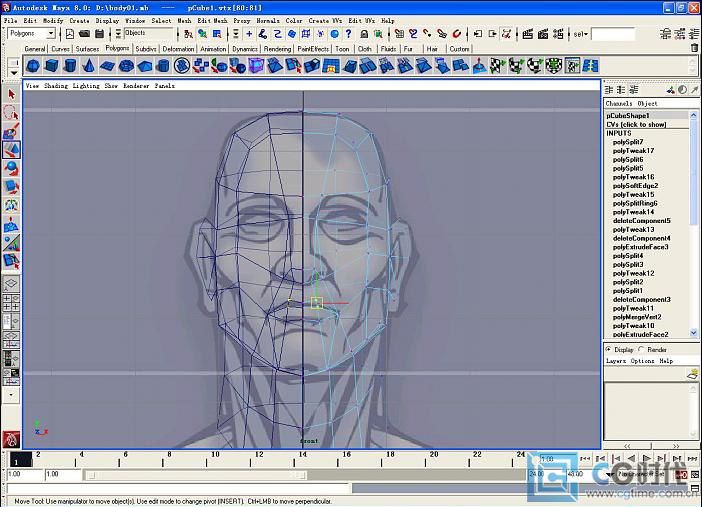Viewport: 702px width, 507px height.
Task: Open the viewport Panels menu
Action: point(165,86)
